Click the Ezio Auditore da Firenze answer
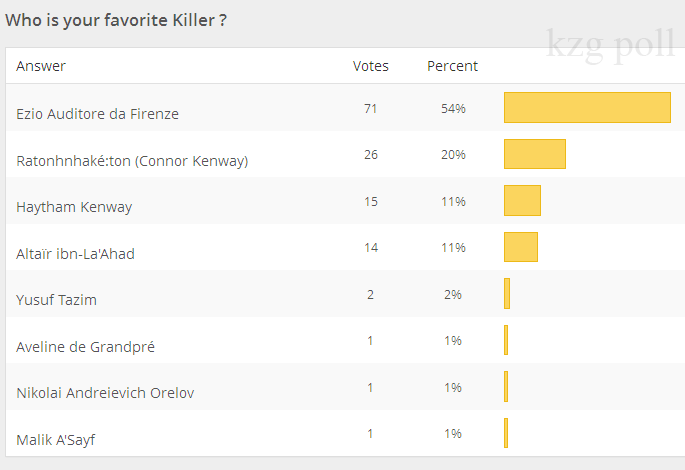The width and height of the screenshot is (685, 470). pos(97,114)
